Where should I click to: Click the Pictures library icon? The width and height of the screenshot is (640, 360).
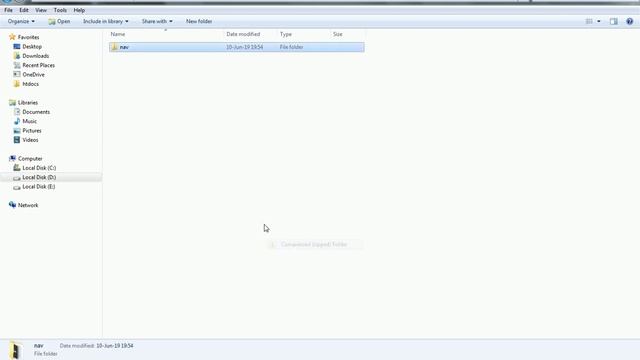click(17, 131)
